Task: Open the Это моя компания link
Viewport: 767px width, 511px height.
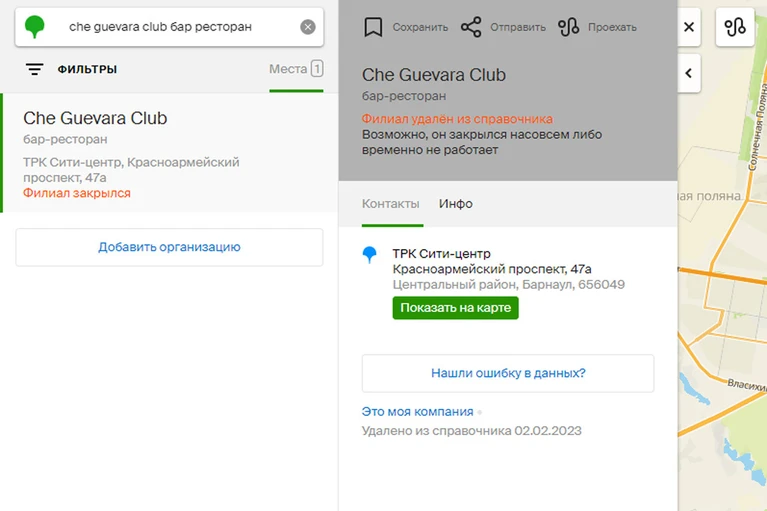Action: coord(417,412)
